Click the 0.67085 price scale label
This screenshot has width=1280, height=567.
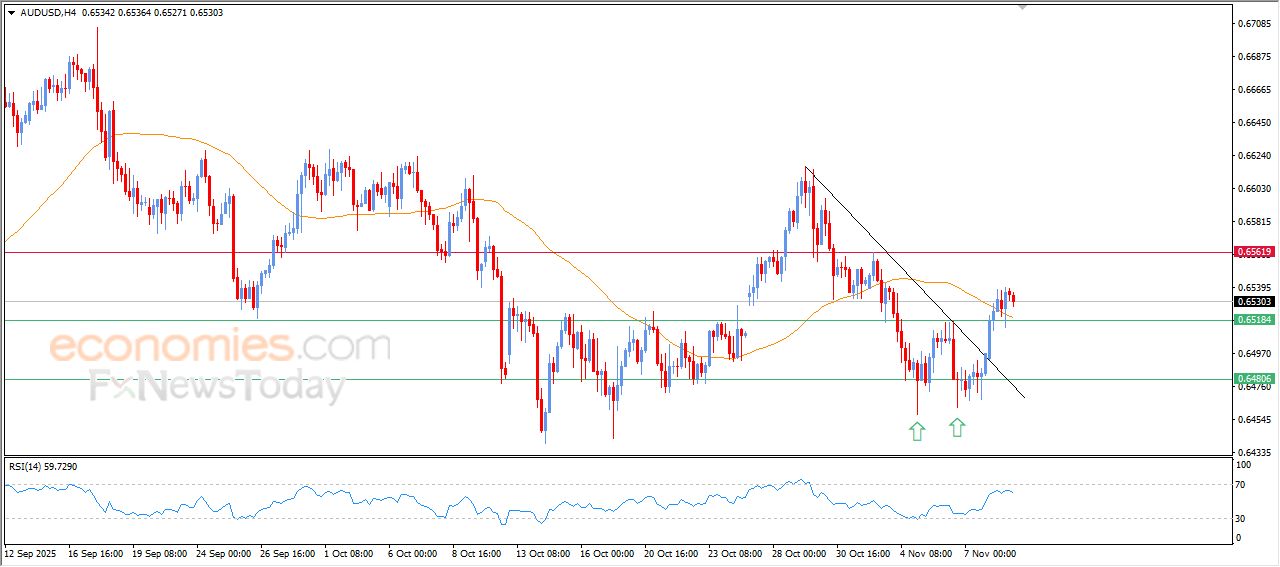point(1254,23)
